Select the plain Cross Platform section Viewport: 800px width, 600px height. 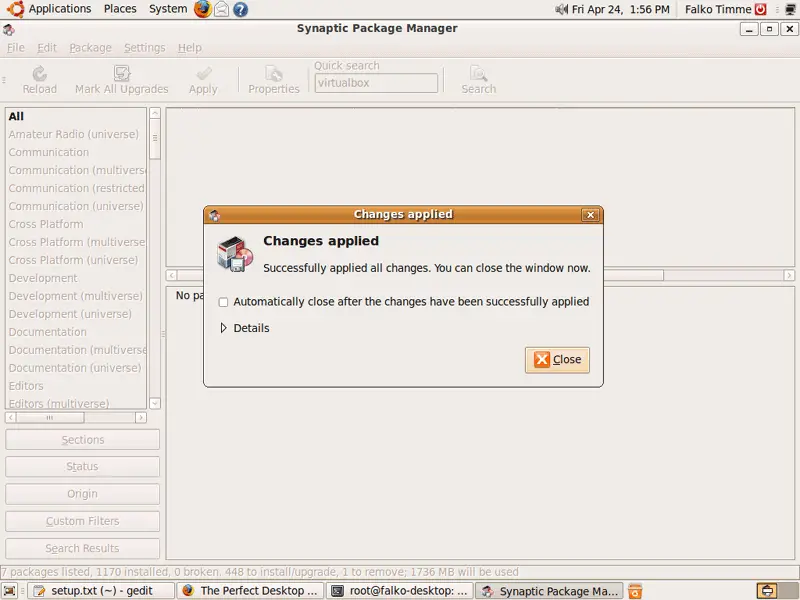point(77,224)
